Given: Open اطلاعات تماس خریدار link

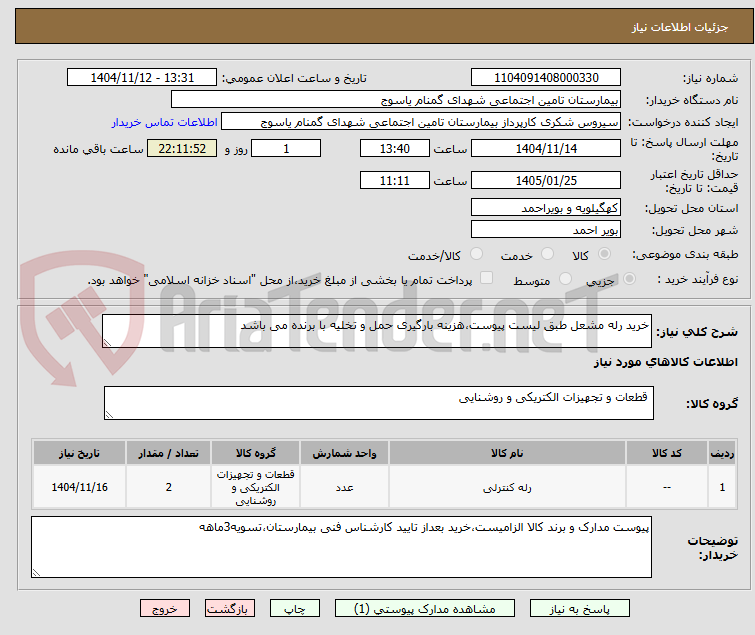Looking at the screenshot, I should click(165, 122).
